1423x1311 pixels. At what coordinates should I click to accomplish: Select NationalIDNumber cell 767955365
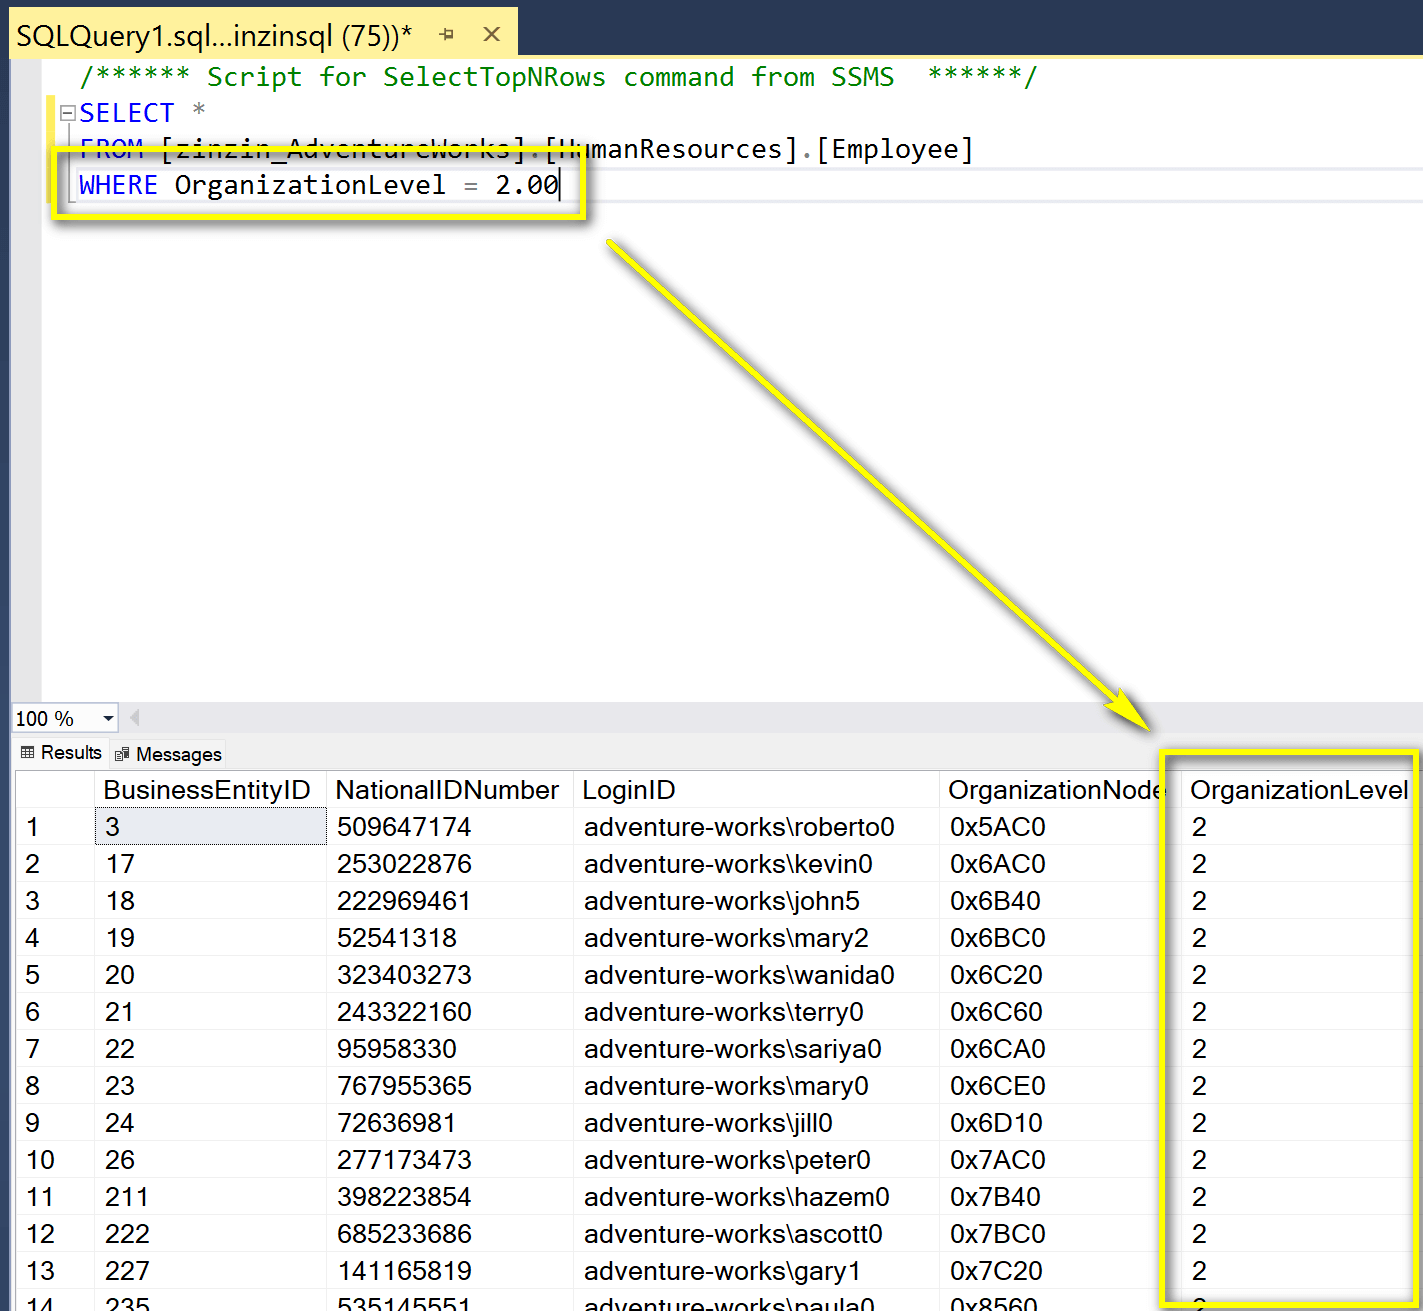[x=449, y=1086]
